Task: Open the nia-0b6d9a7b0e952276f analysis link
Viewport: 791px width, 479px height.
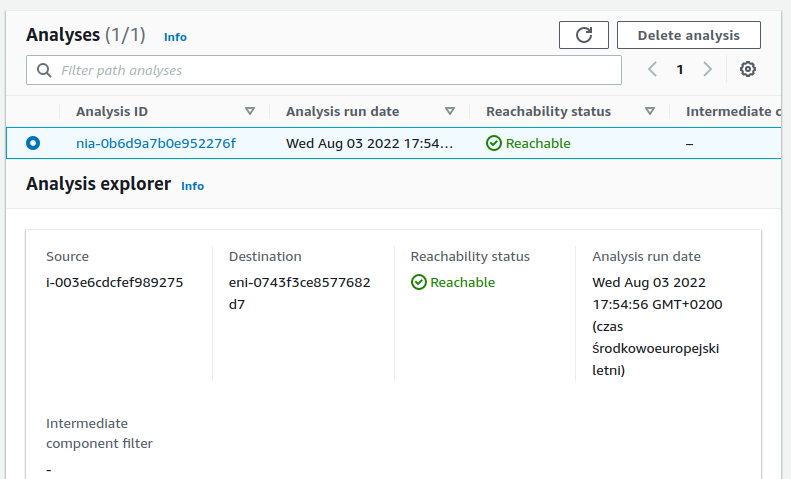Action: tap(156, 143)
